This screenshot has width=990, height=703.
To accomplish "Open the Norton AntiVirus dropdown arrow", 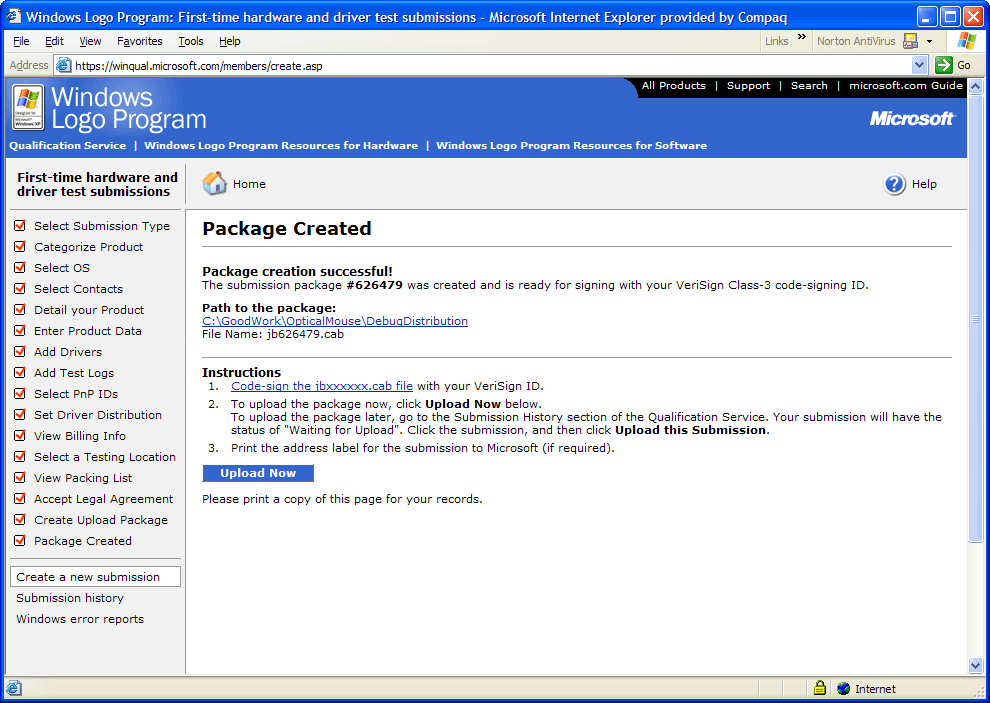I will coord(929,41).
